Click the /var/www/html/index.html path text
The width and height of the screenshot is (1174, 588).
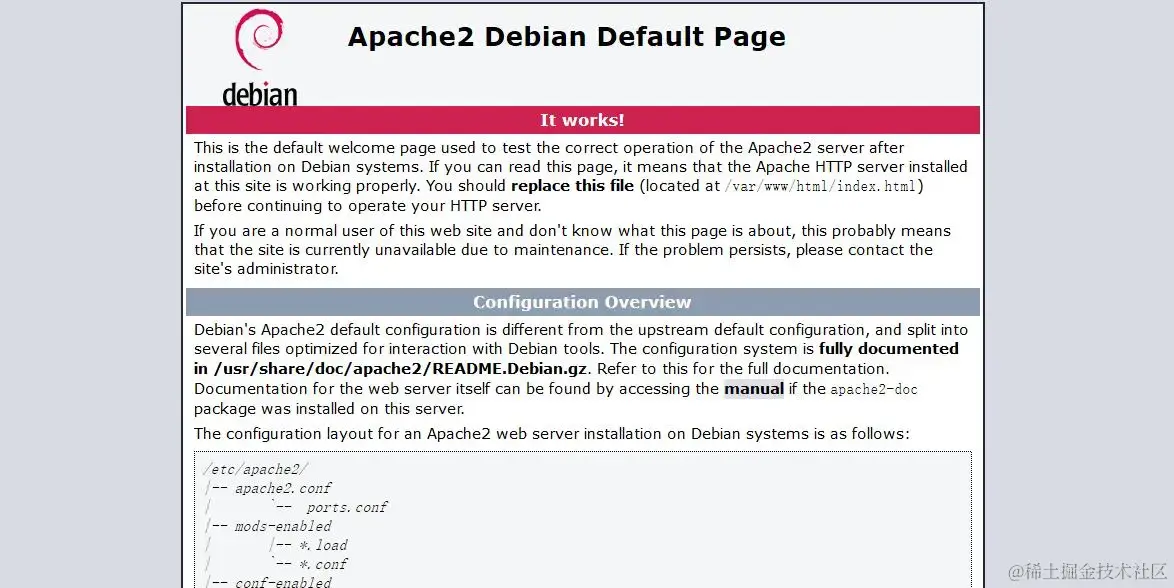pyautogui.click(x=821, y=186)
